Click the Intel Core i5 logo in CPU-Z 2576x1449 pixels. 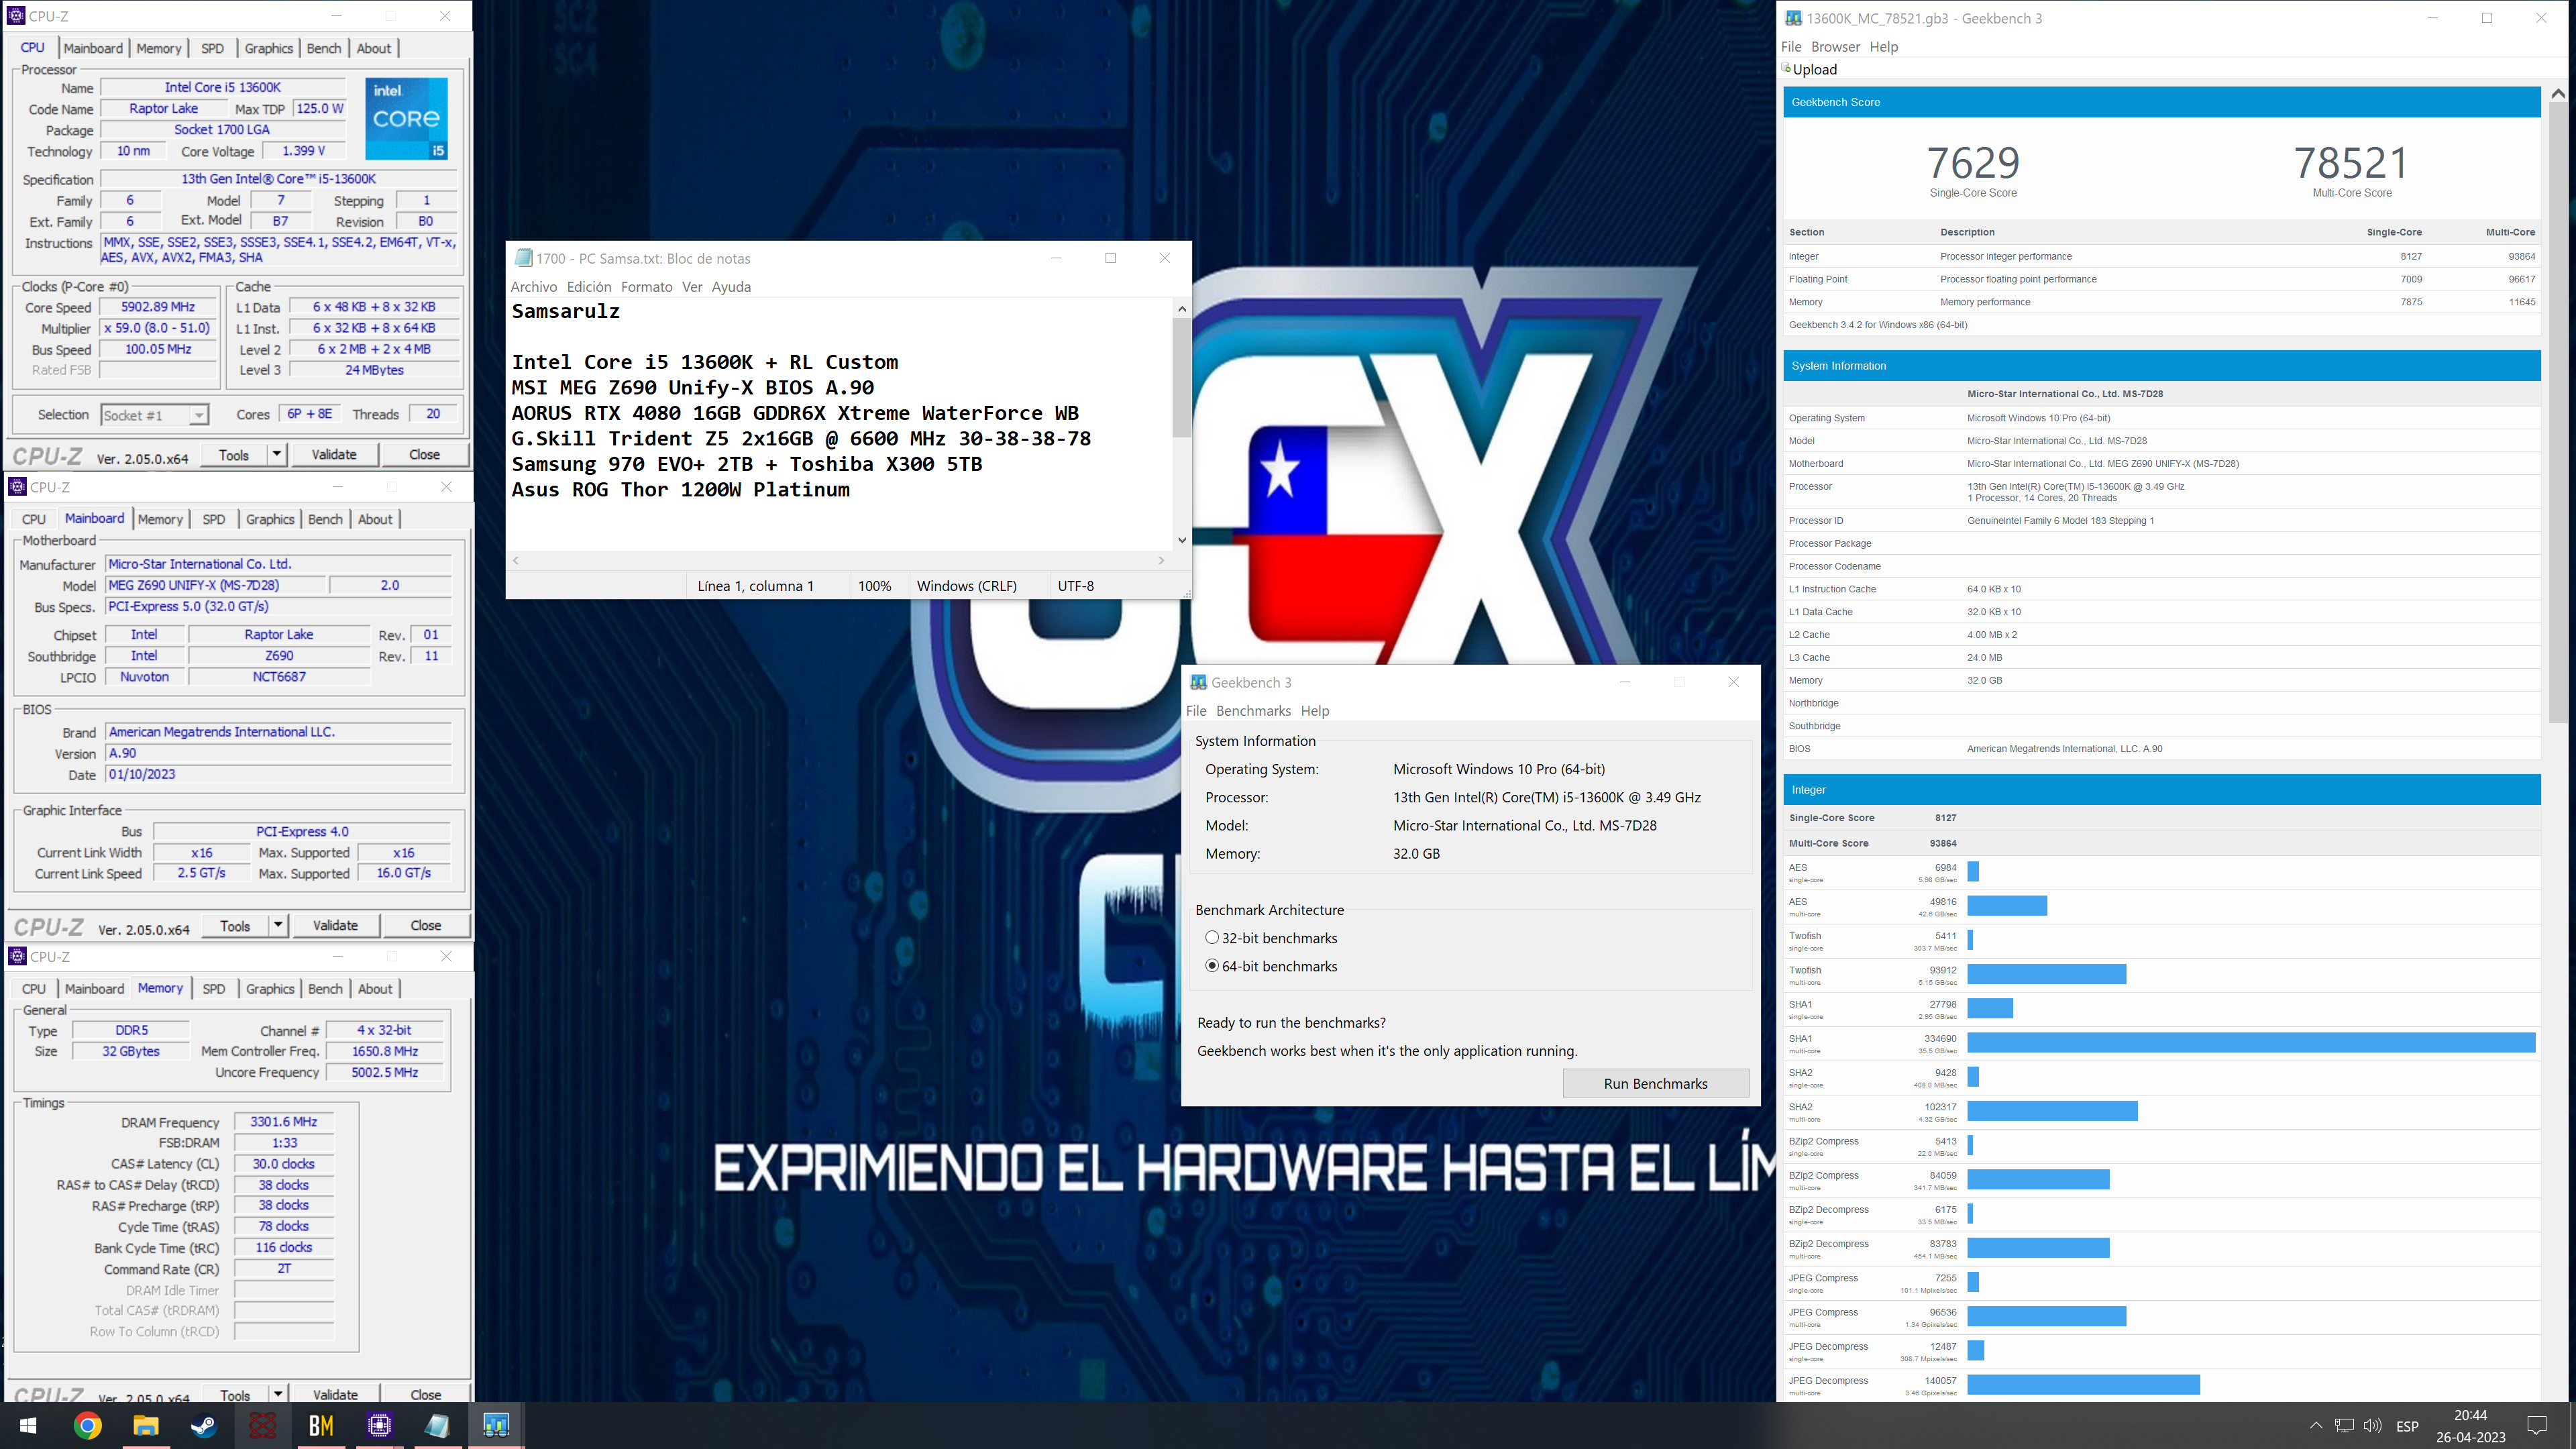click(x=406, y=118)
